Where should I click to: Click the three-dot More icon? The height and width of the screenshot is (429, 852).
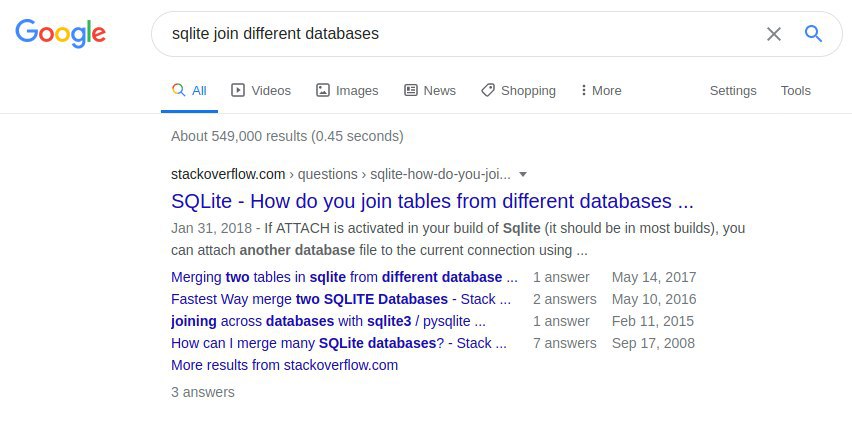tap(584, 90)
